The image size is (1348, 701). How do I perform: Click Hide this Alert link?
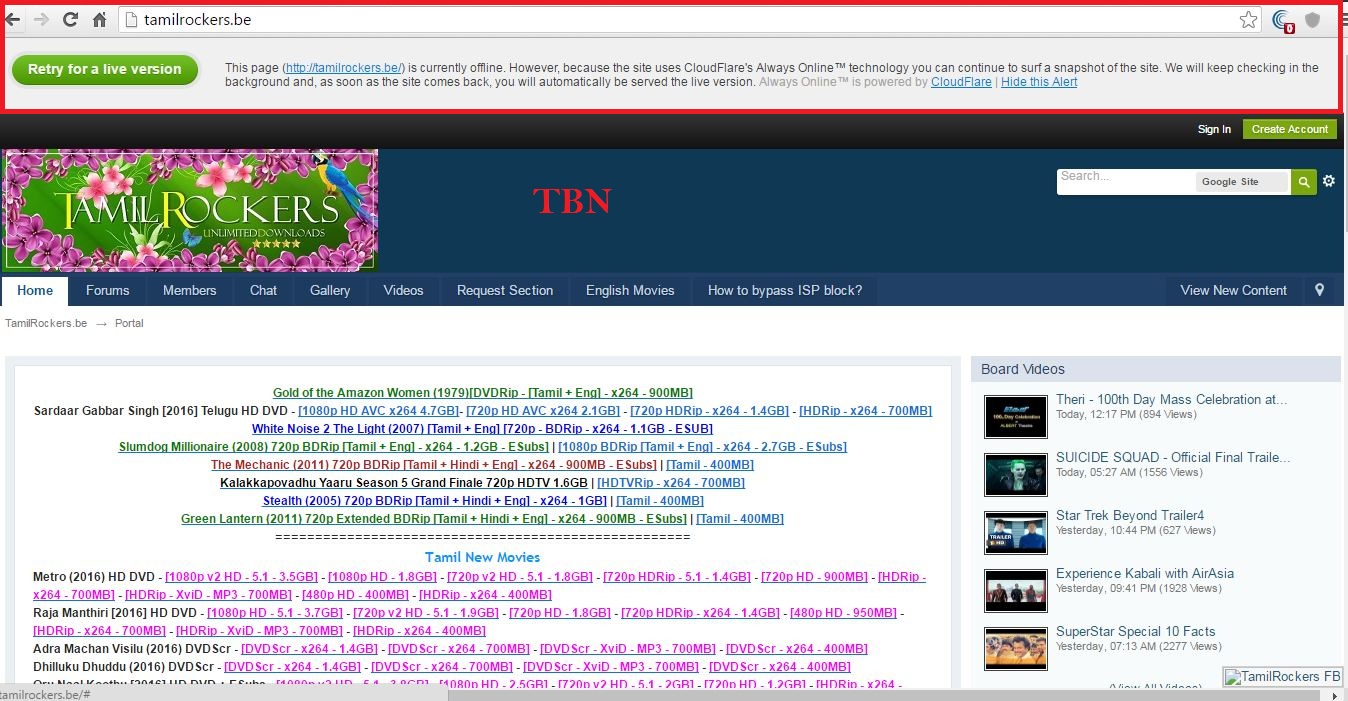[1039, 82]
